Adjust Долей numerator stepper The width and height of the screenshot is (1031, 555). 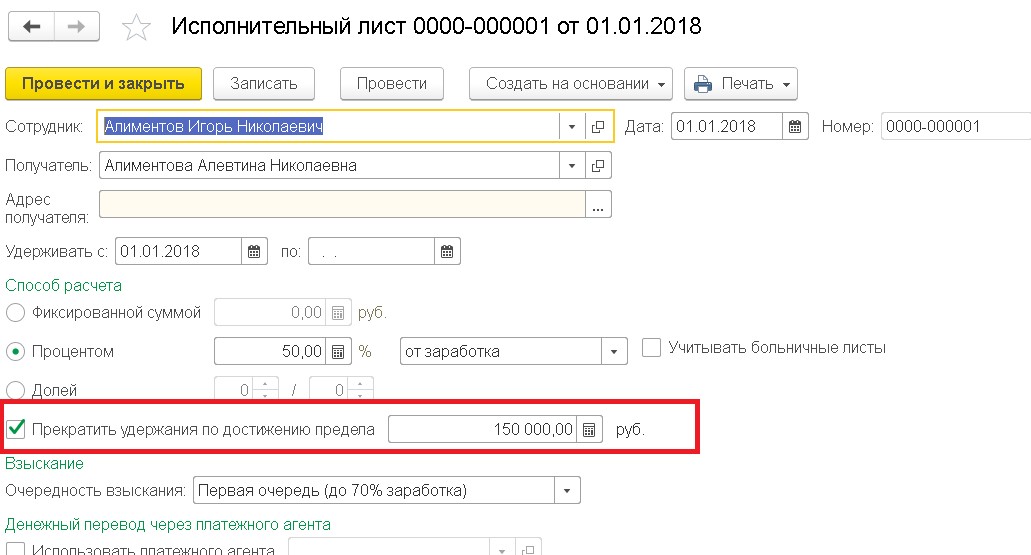(265, 390)
